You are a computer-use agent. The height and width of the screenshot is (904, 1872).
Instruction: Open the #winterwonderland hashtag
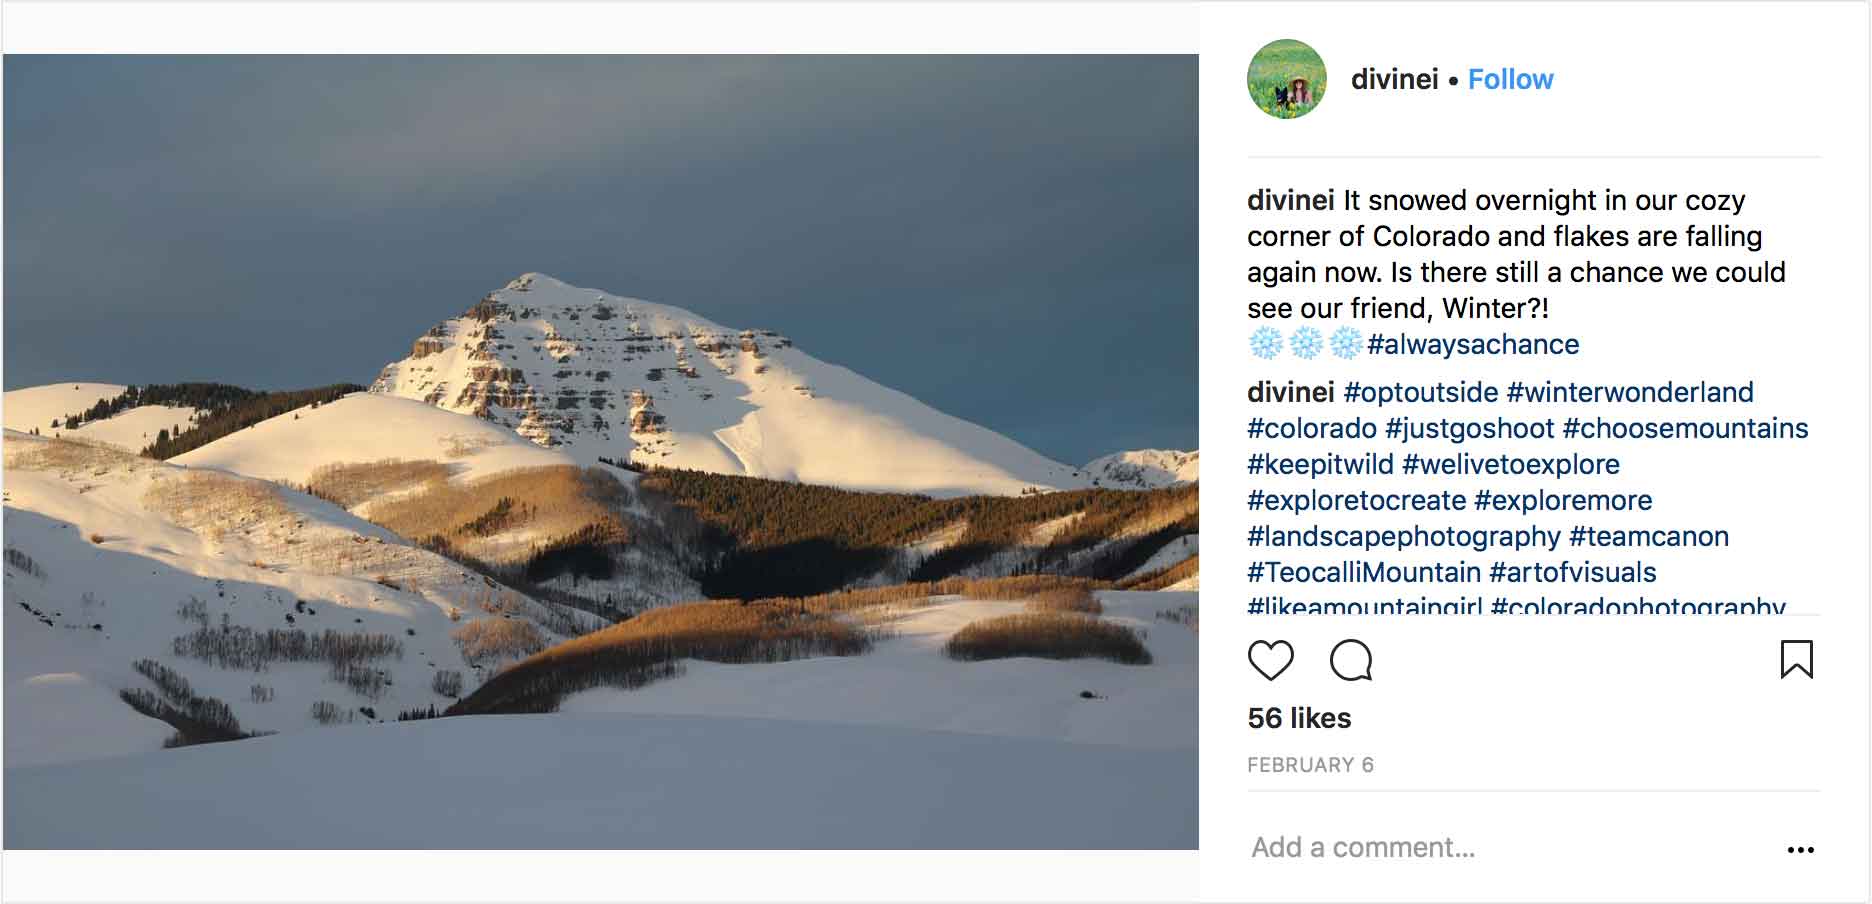(x=1630, y=393)
